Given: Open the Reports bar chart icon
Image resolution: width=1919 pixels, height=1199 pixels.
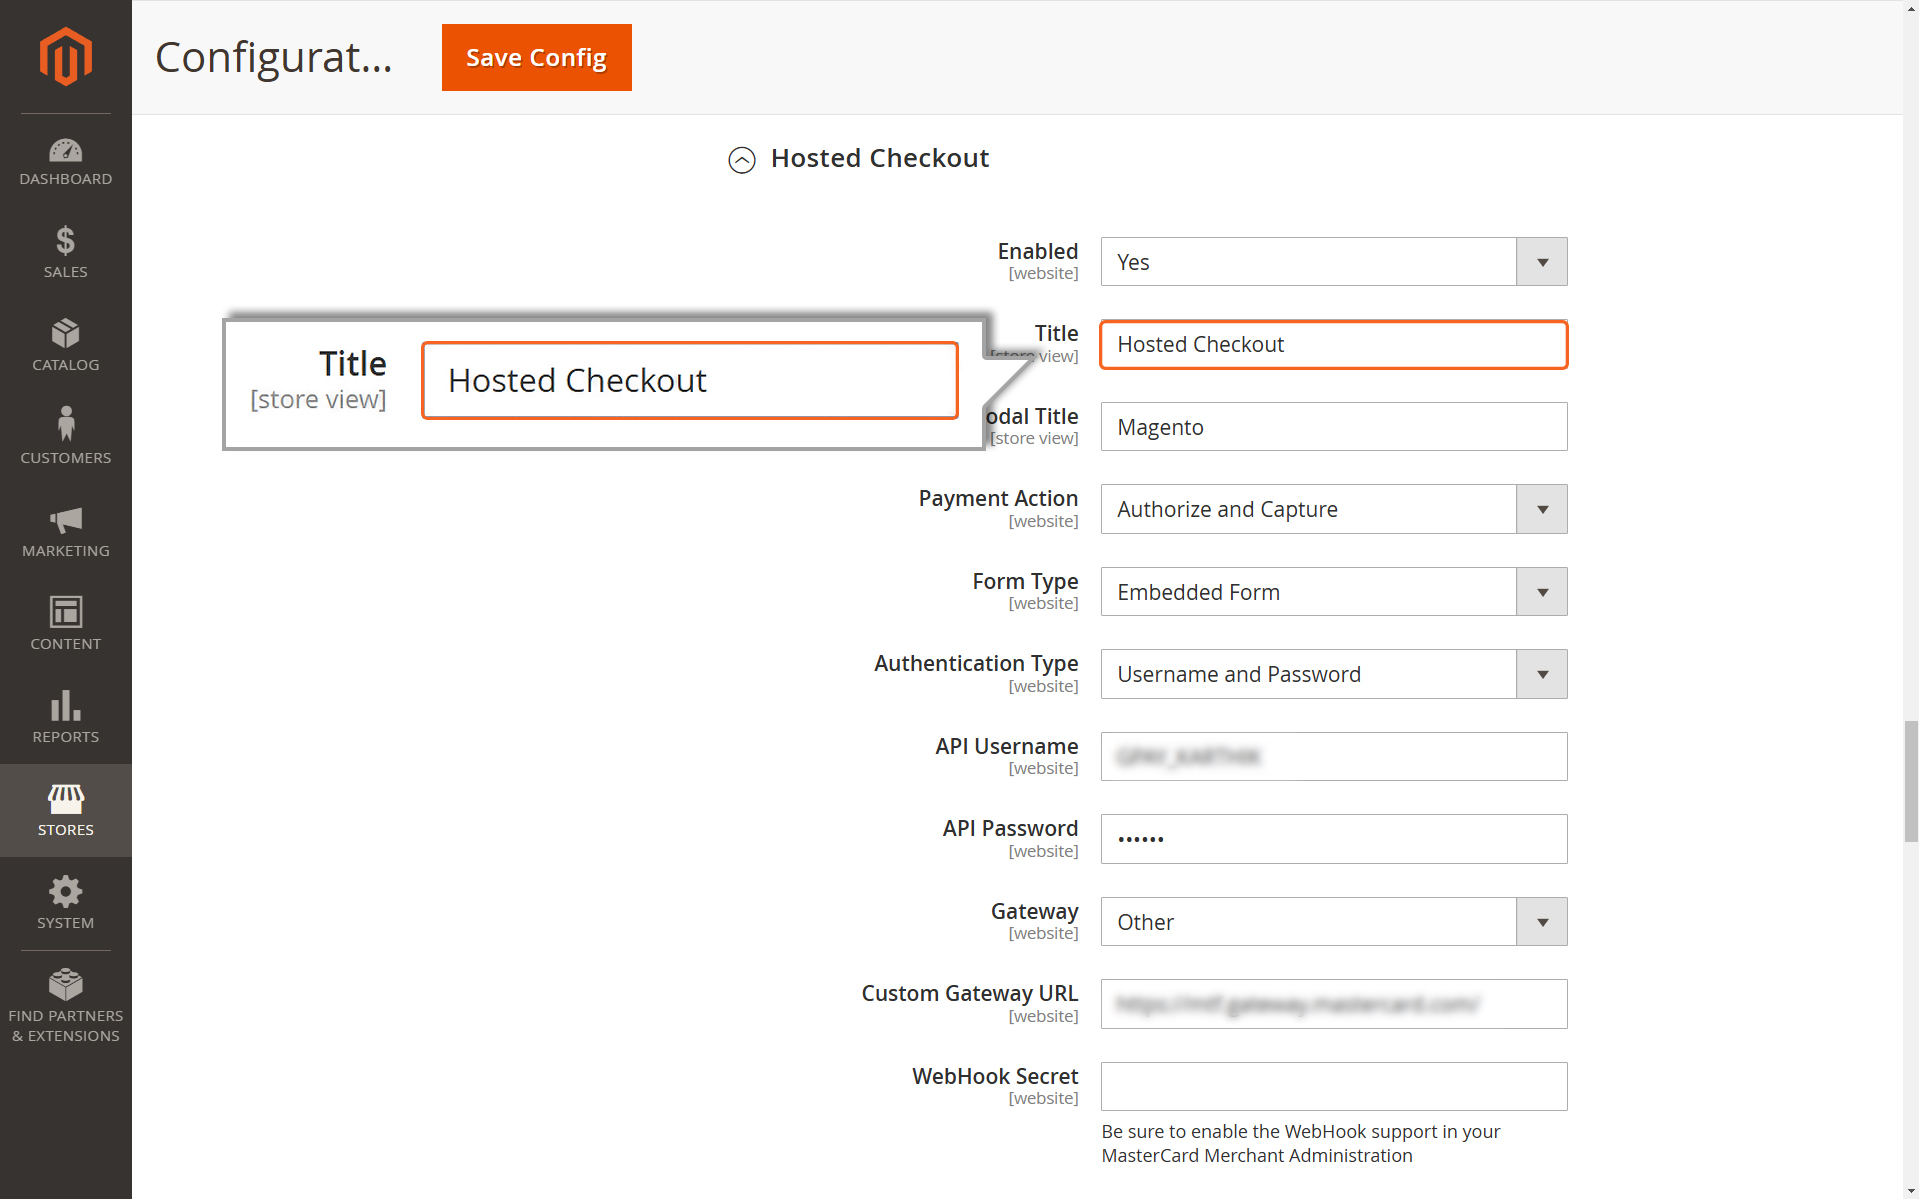Looking at the screenshot, I should 66,705.
